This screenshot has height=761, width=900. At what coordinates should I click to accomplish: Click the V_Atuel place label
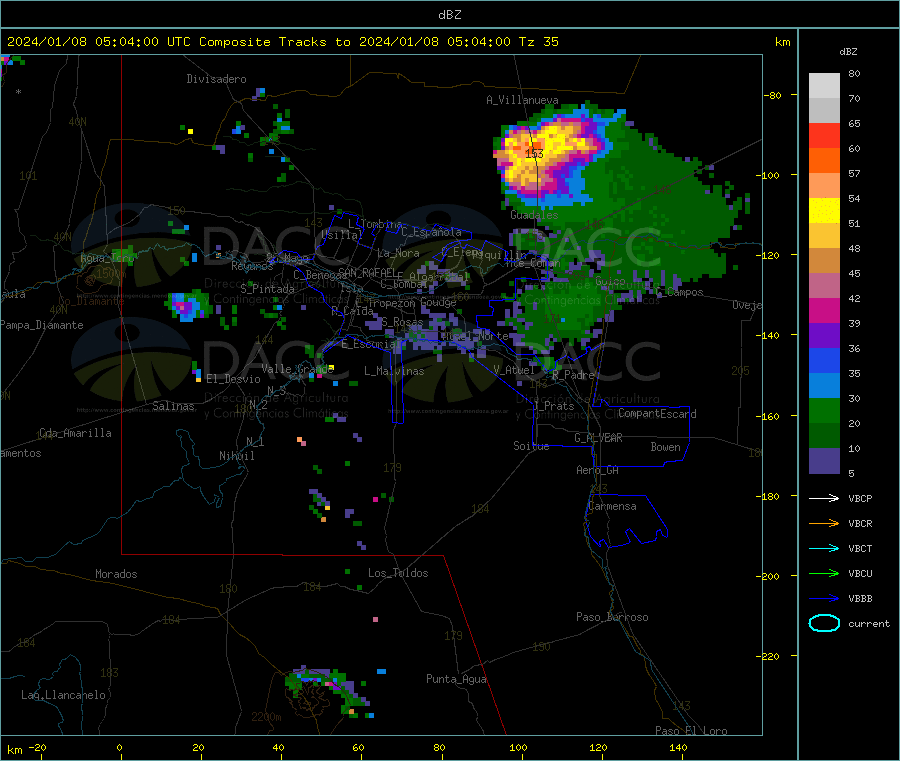tap(513, 370)
